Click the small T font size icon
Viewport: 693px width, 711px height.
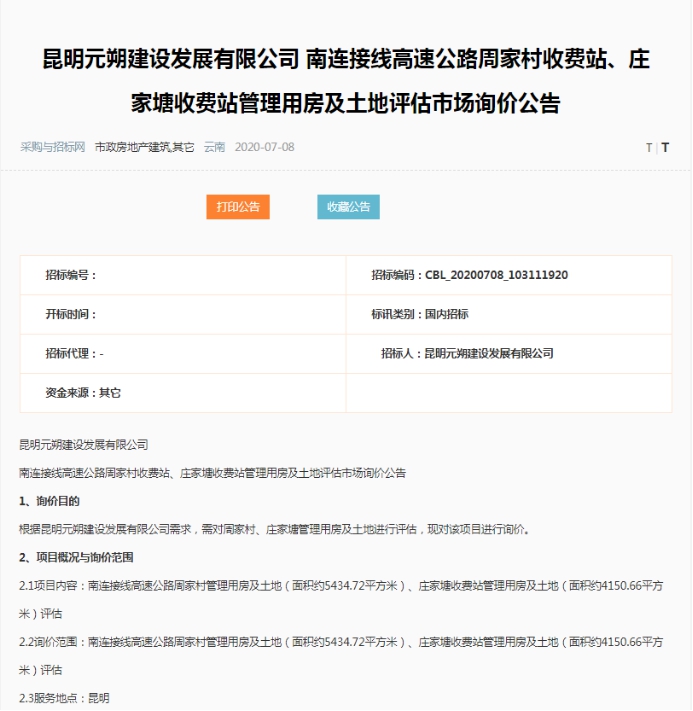(648, 148)
